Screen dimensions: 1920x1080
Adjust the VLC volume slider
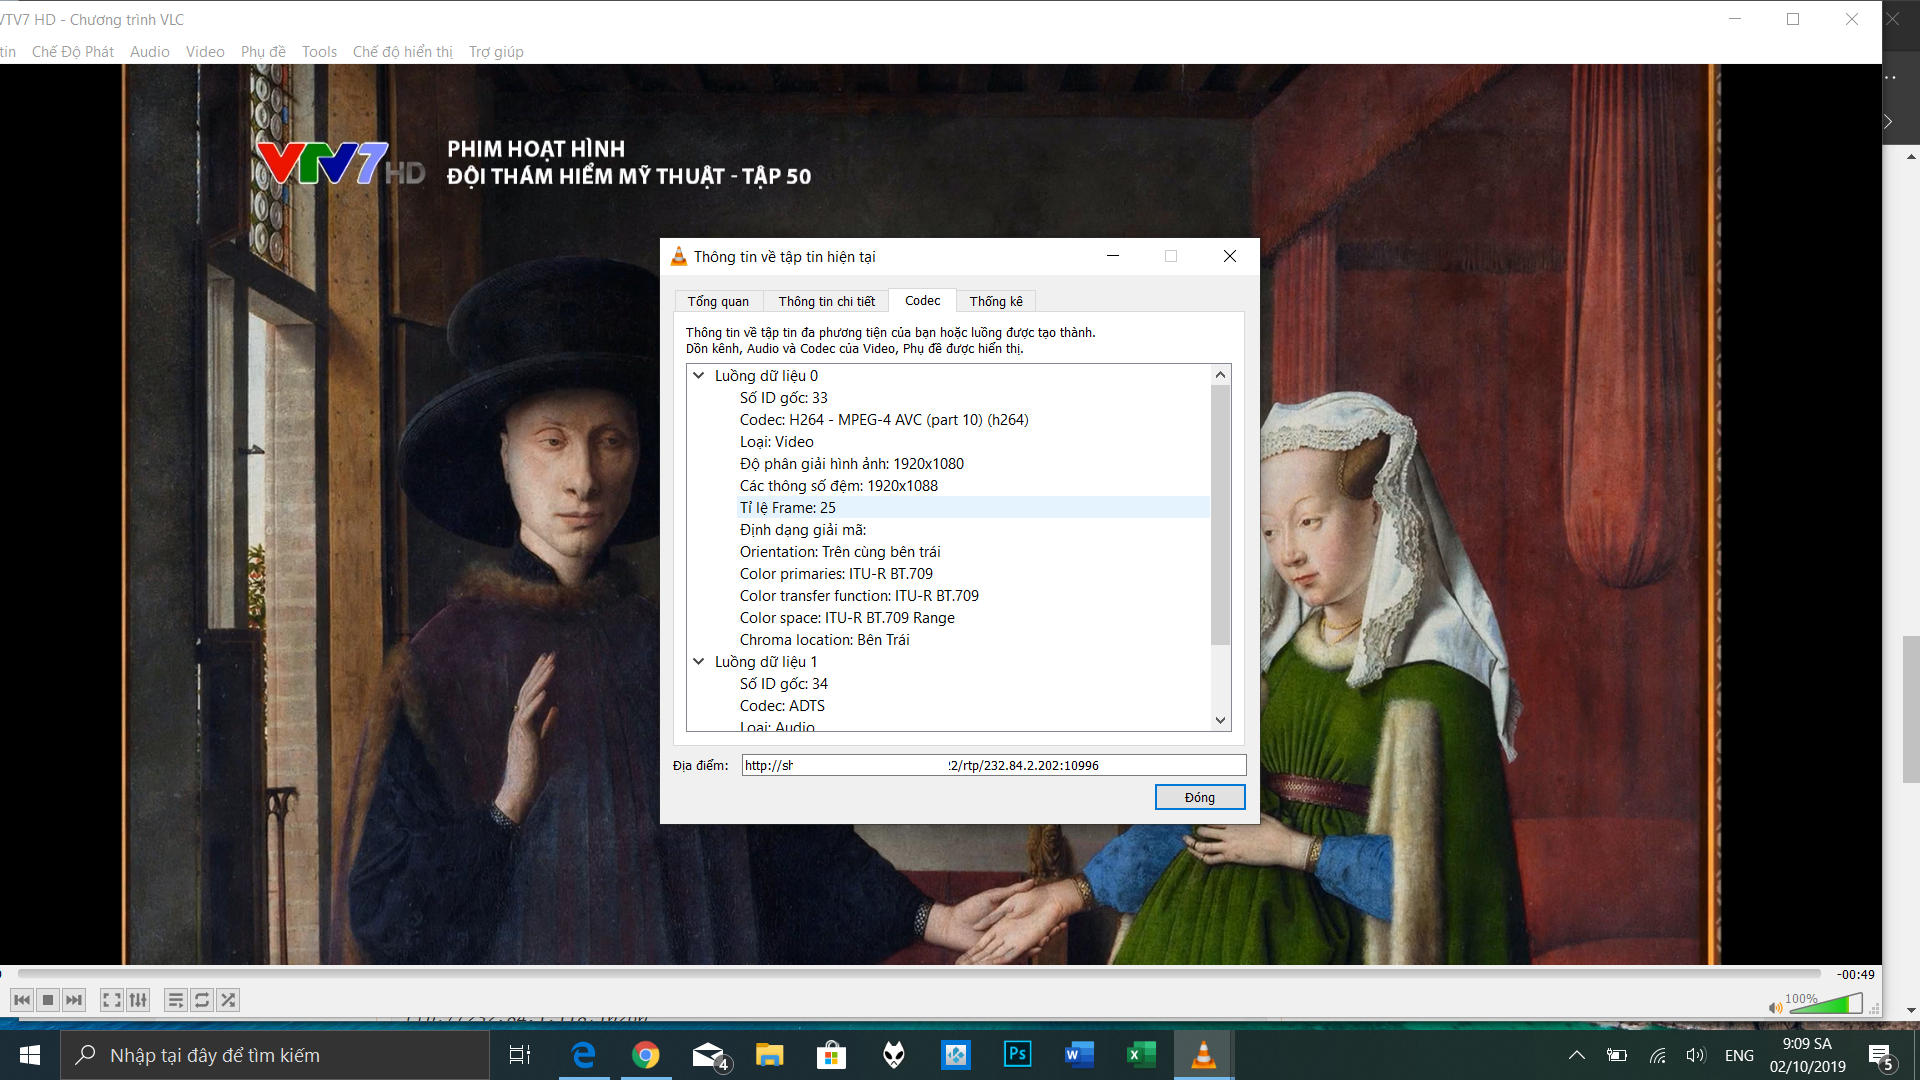[x=1825, y=1004]
